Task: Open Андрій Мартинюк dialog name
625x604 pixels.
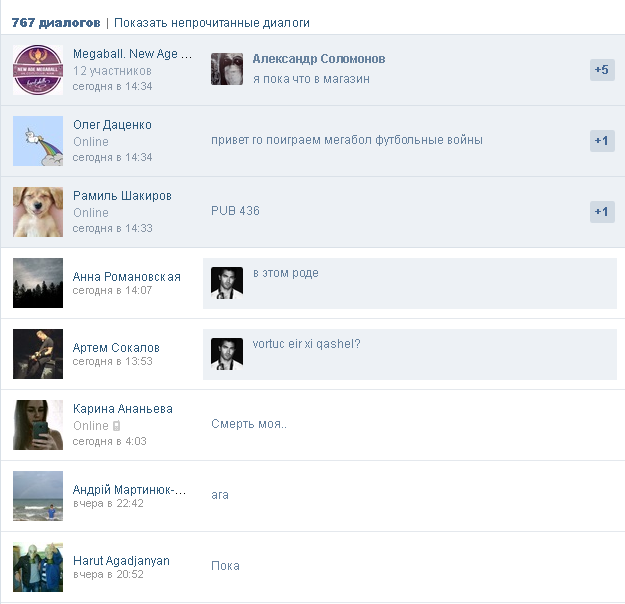Action: pos(130,490)
